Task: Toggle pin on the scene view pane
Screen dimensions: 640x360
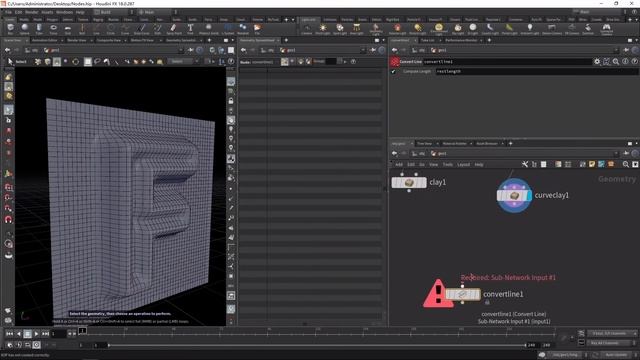Action: pyautogui.click(x=191, y=50)
